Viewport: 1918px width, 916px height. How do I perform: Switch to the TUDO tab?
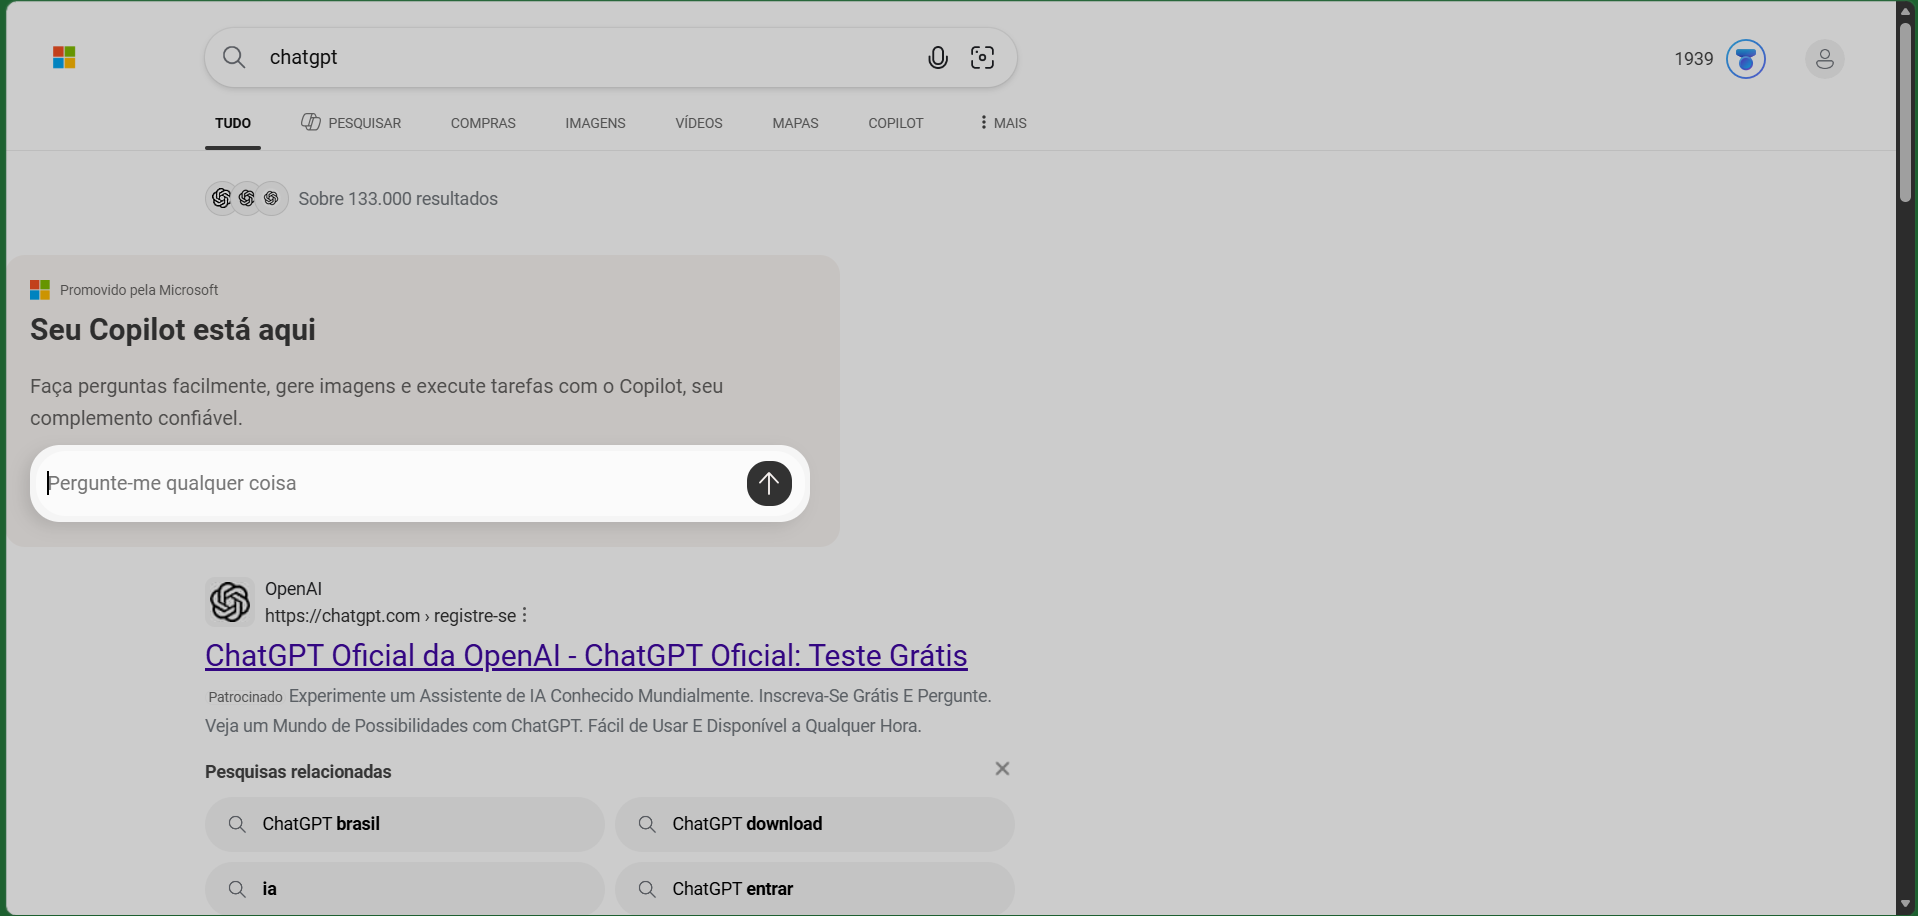coord(233,123)
